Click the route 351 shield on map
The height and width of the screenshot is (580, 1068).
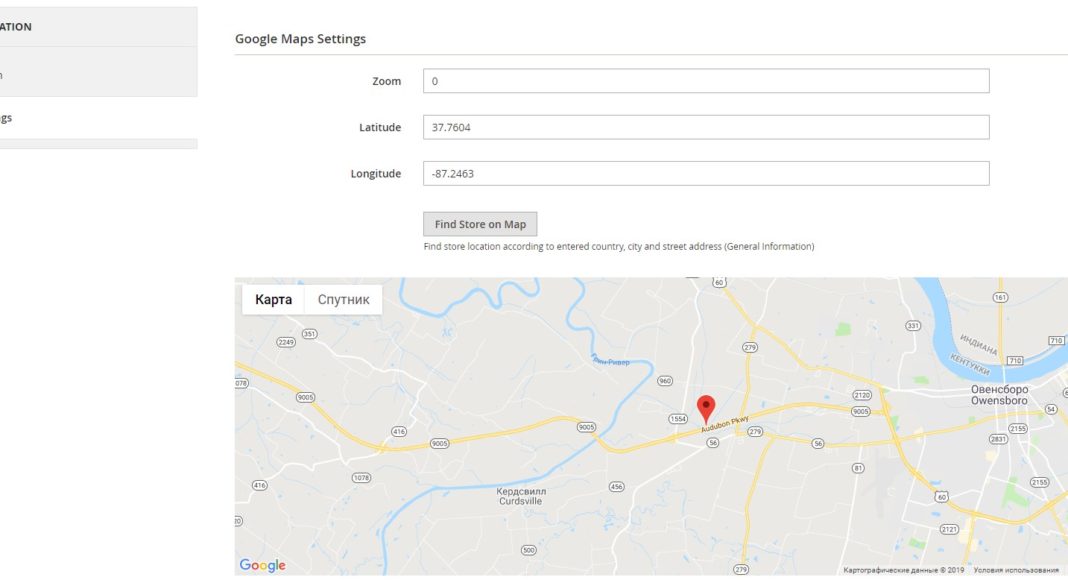309,334
